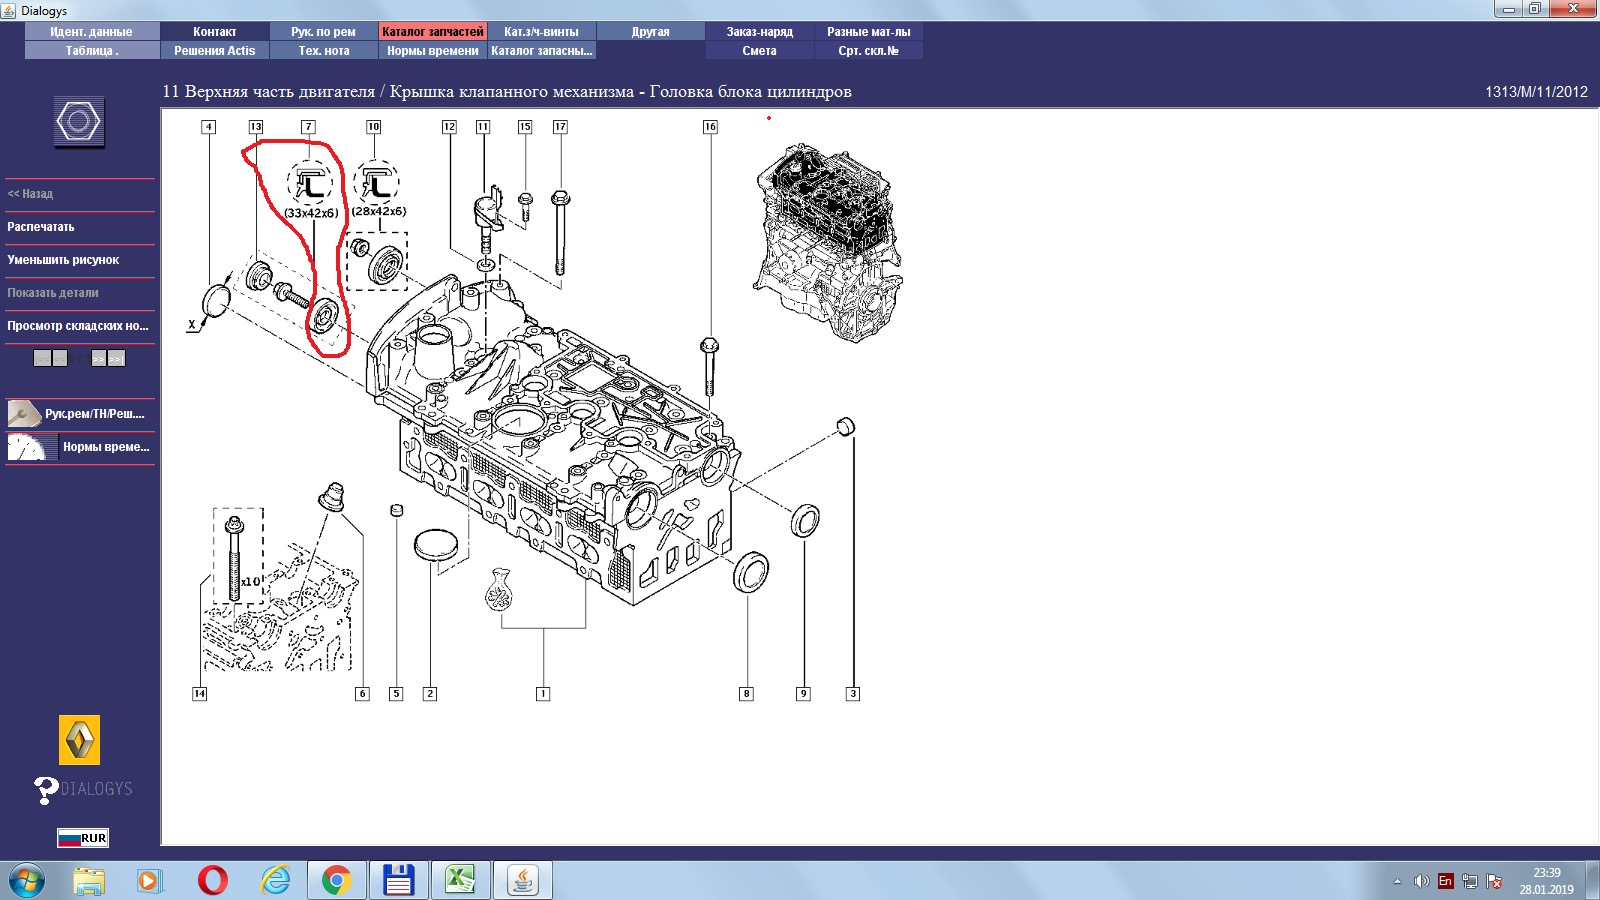Image resolution: width=1600 pixels, height=900 pixels.
Task: Go to last page navigation button
Action: pos(117,358)
